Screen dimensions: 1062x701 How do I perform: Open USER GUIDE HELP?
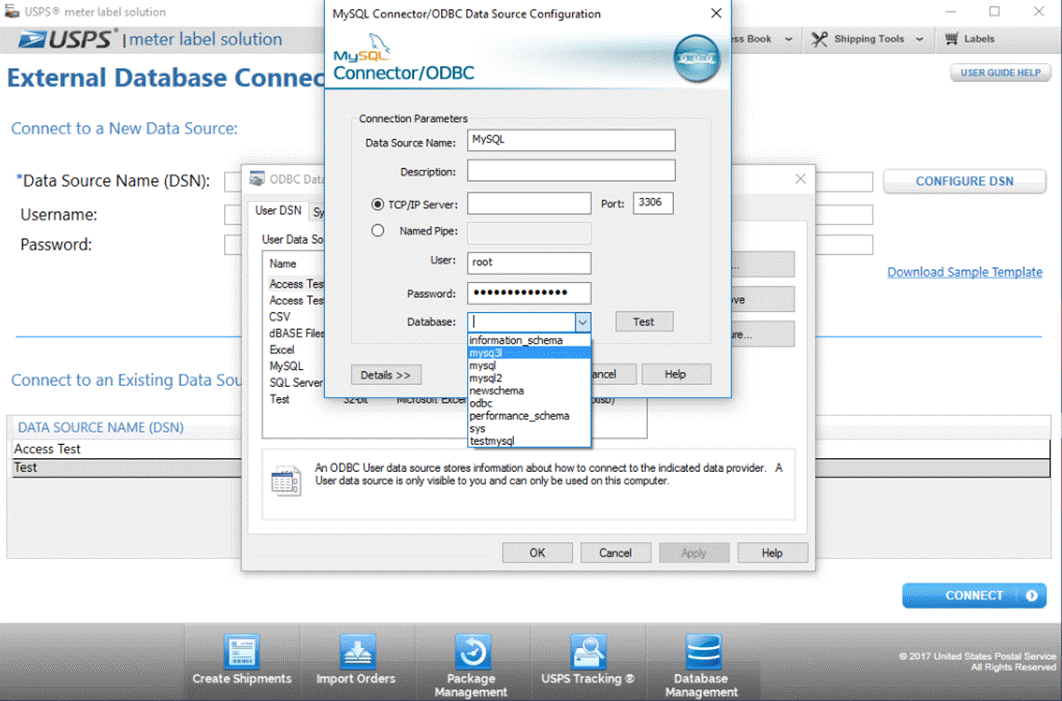click(x=1000, y=72)
